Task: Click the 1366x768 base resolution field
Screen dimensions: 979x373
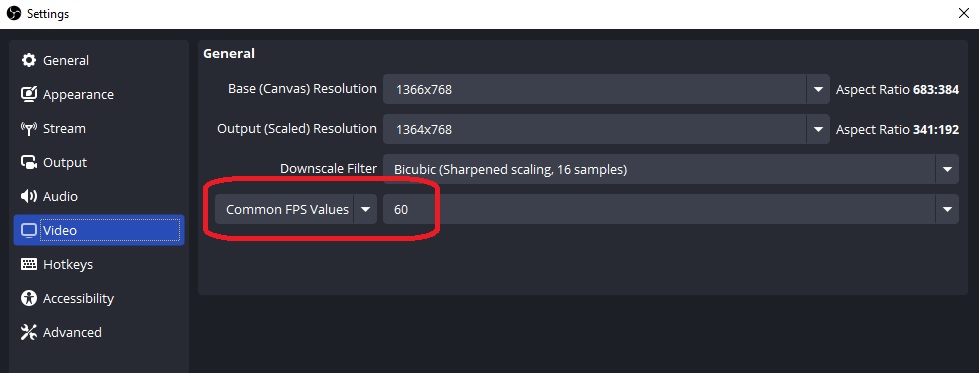Action: click(x=594, y=89)
